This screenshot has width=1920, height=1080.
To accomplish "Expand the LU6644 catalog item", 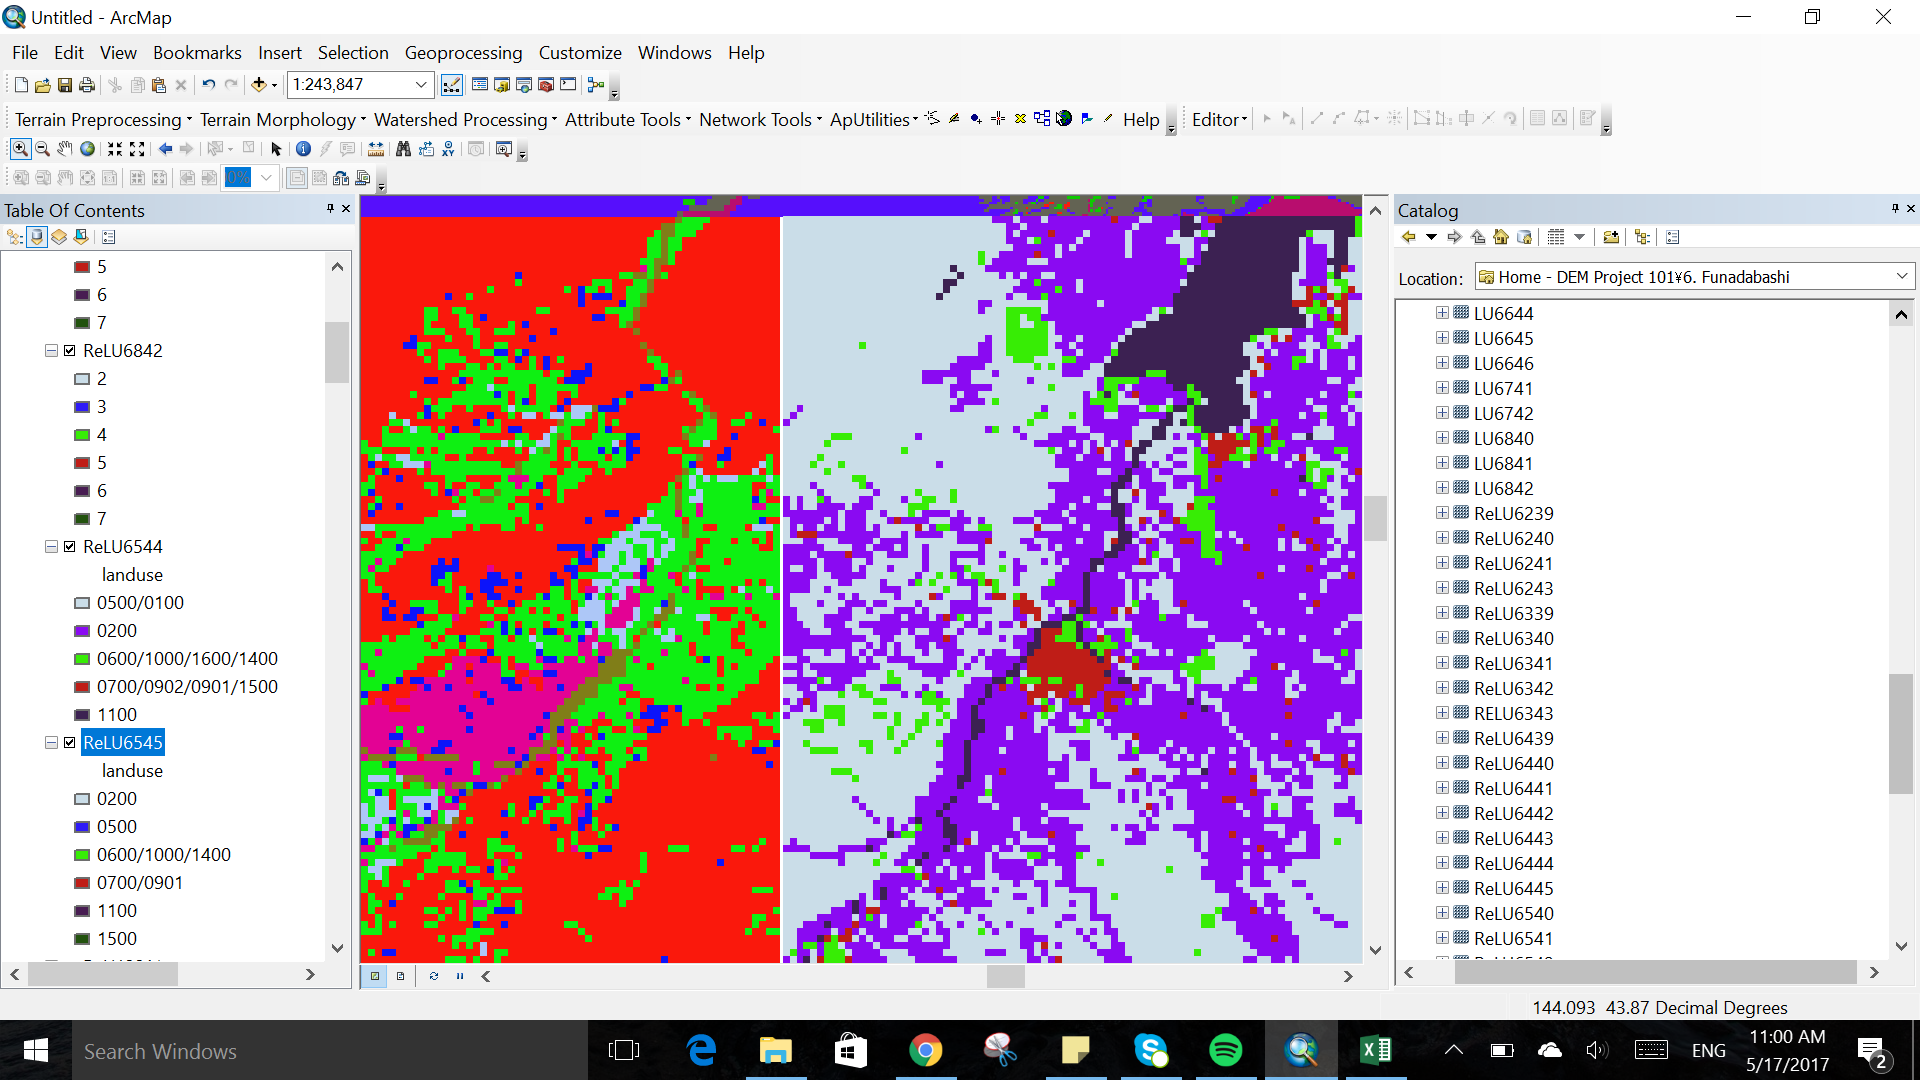I will 1442,313.
